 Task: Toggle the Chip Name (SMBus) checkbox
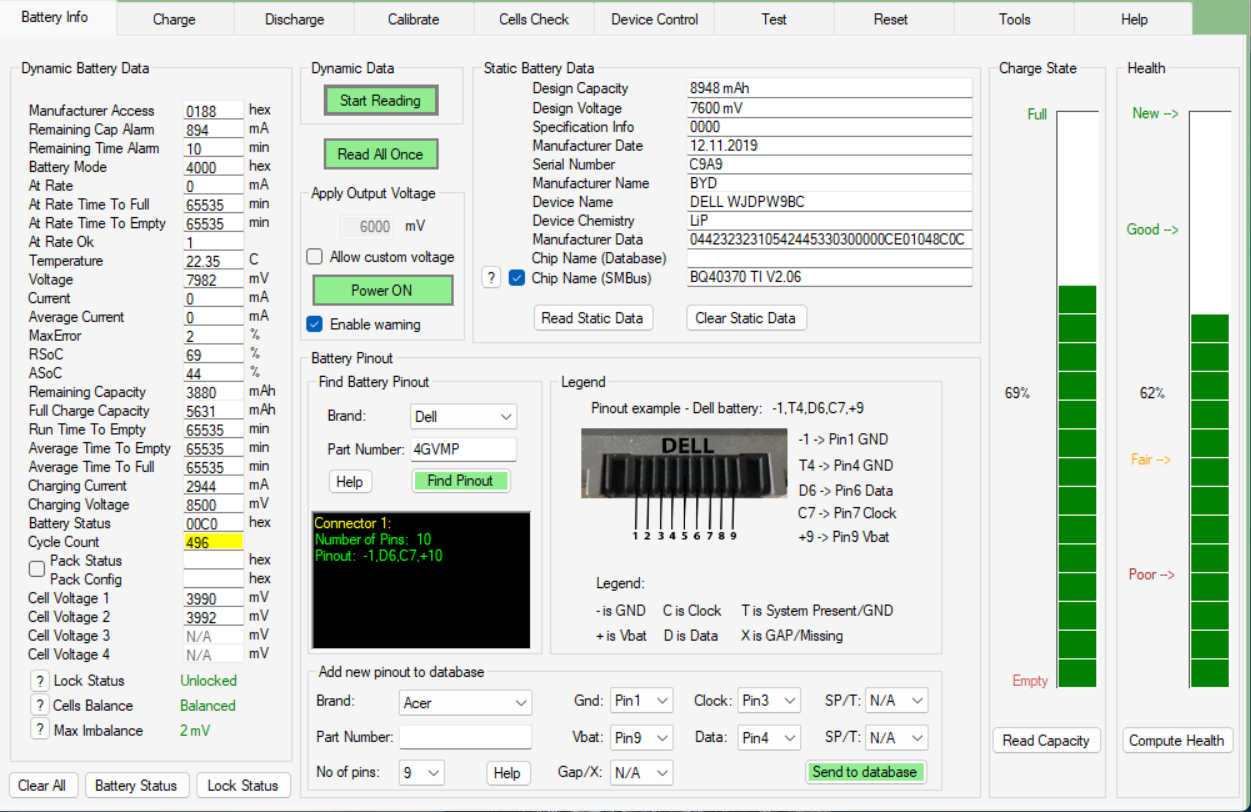coord(517,278)
